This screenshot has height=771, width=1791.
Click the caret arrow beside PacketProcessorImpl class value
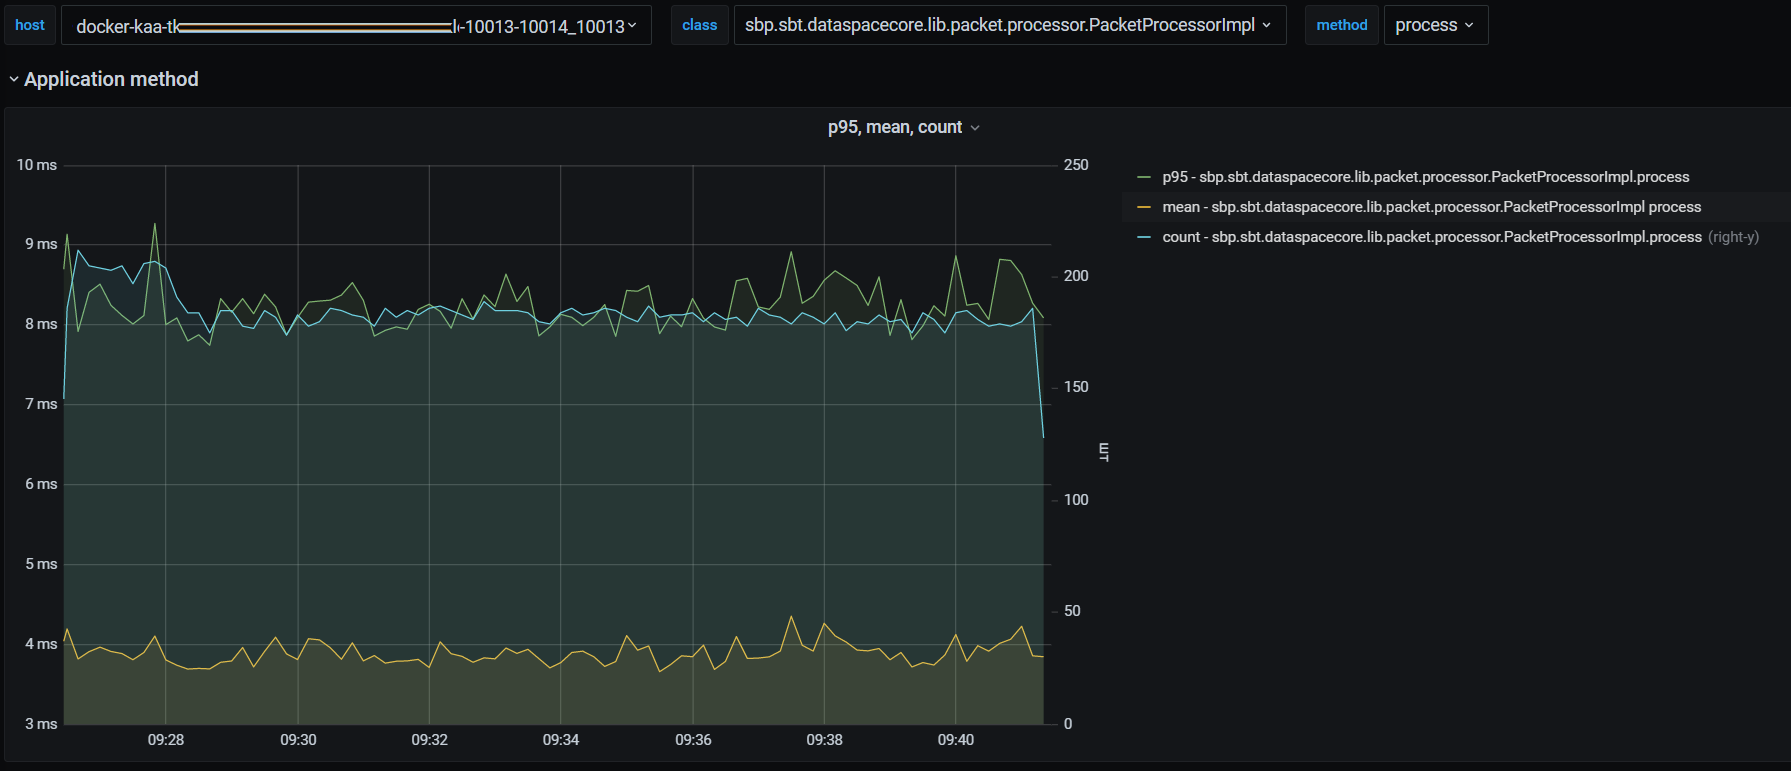point(1267,26)
